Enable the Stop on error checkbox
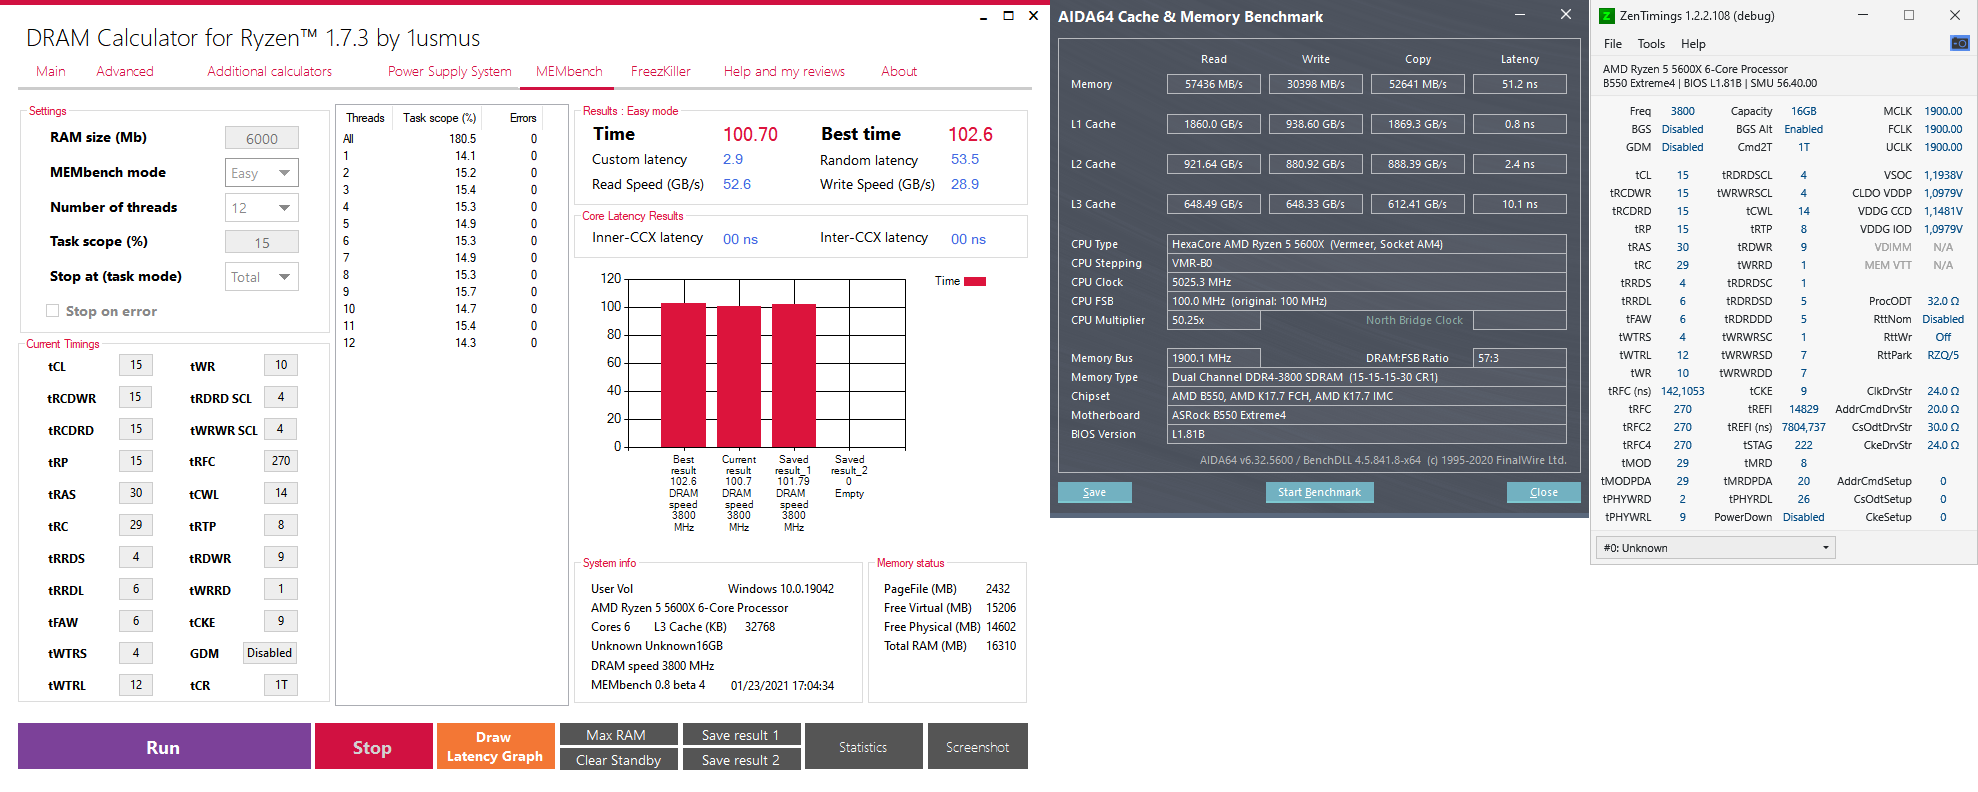 coord(52,311)
